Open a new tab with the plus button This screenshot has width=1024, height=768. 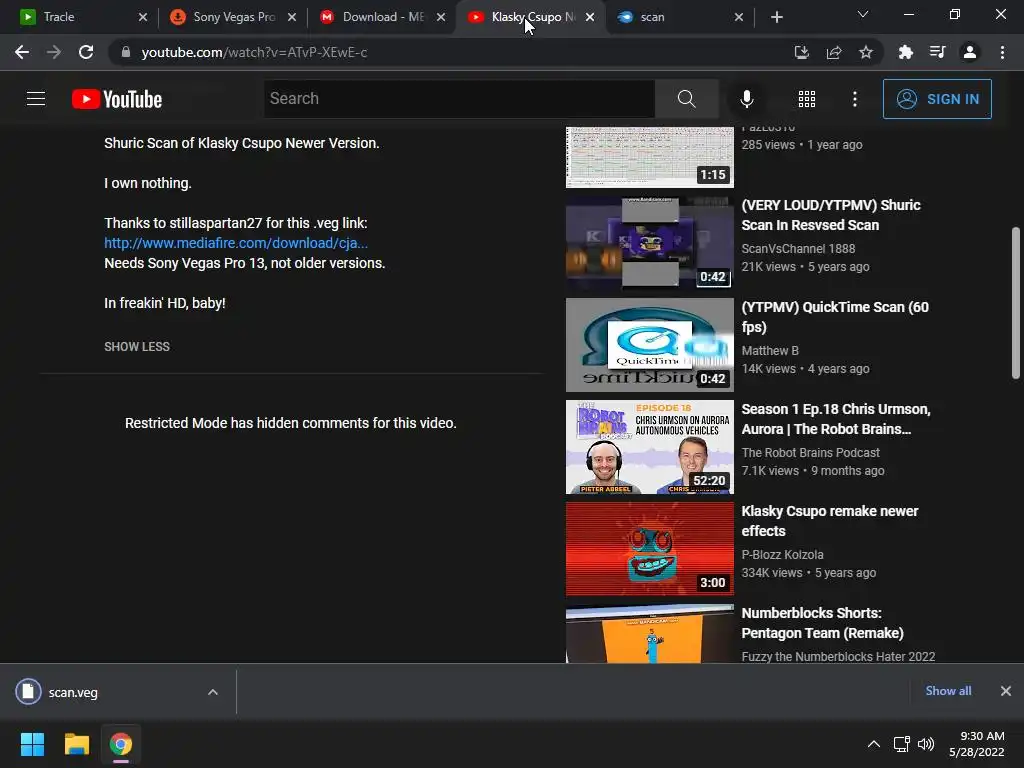(x=776, y=17)
